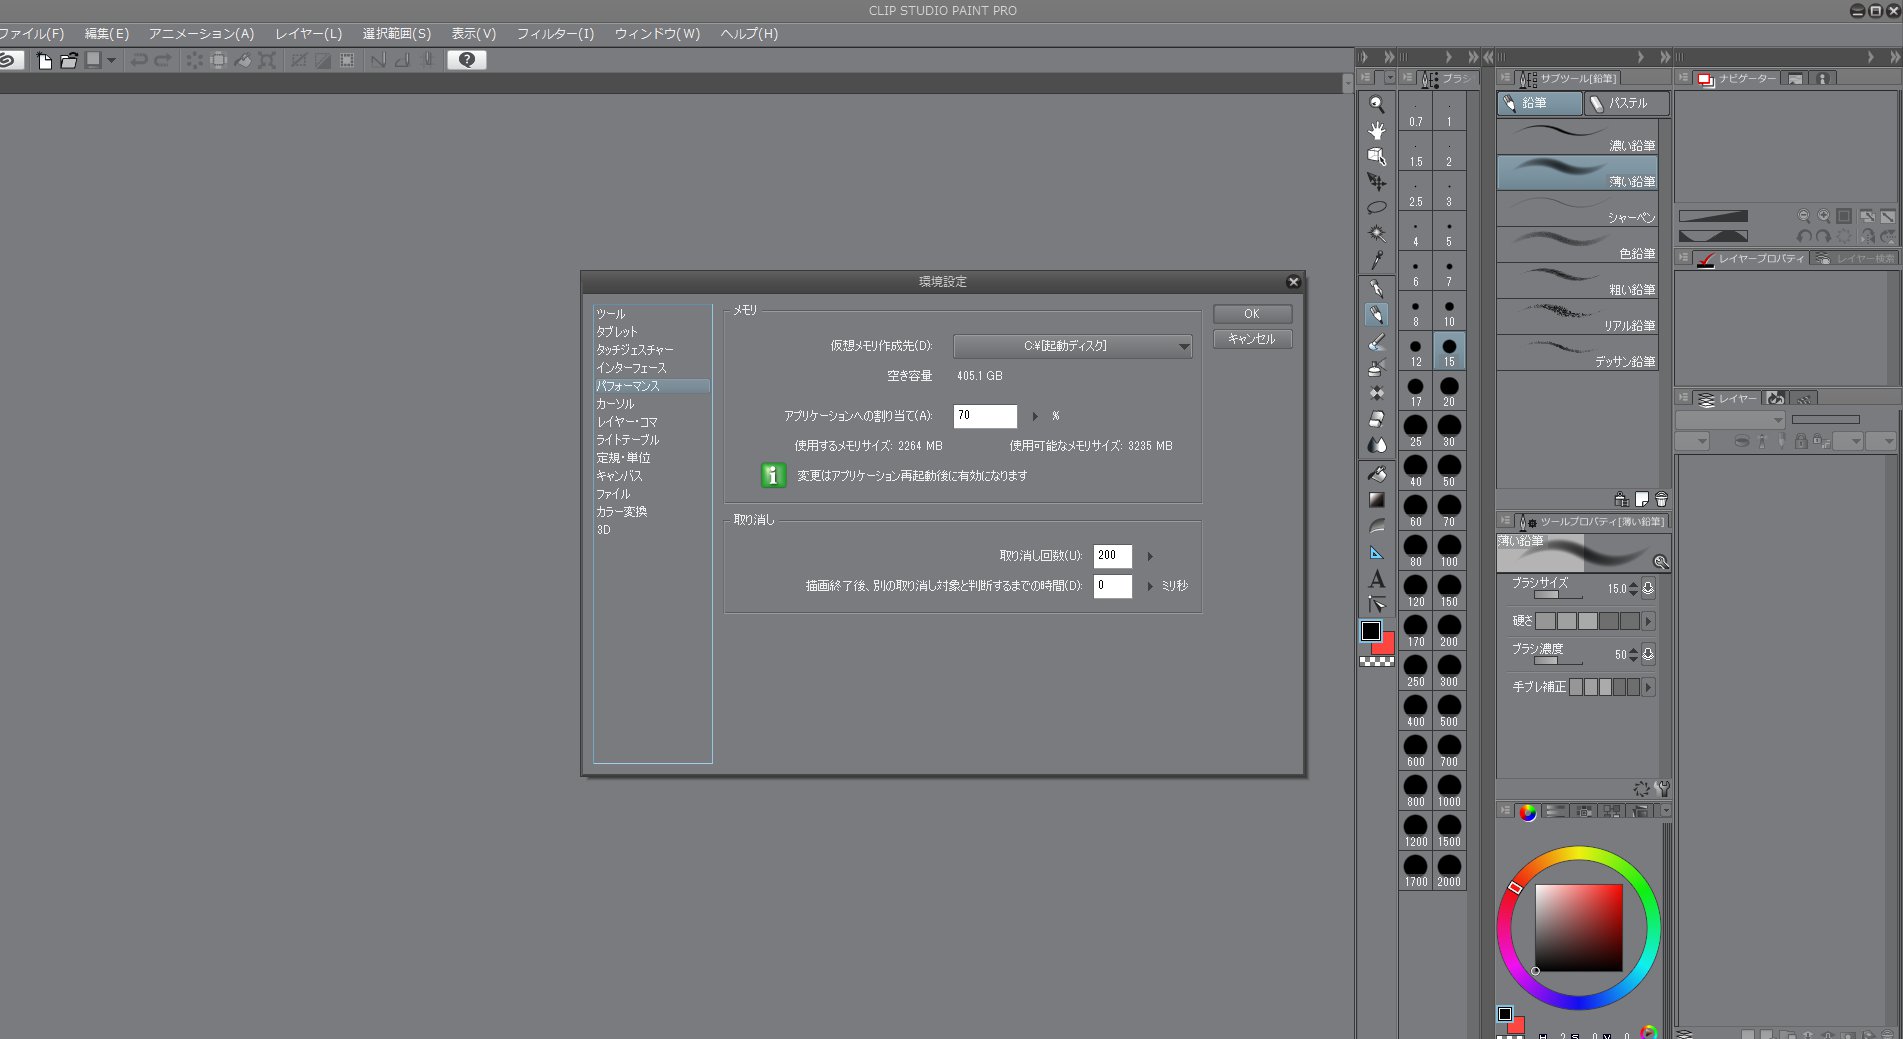Open the フィルター(I) menu

click(x=555, y=34)
